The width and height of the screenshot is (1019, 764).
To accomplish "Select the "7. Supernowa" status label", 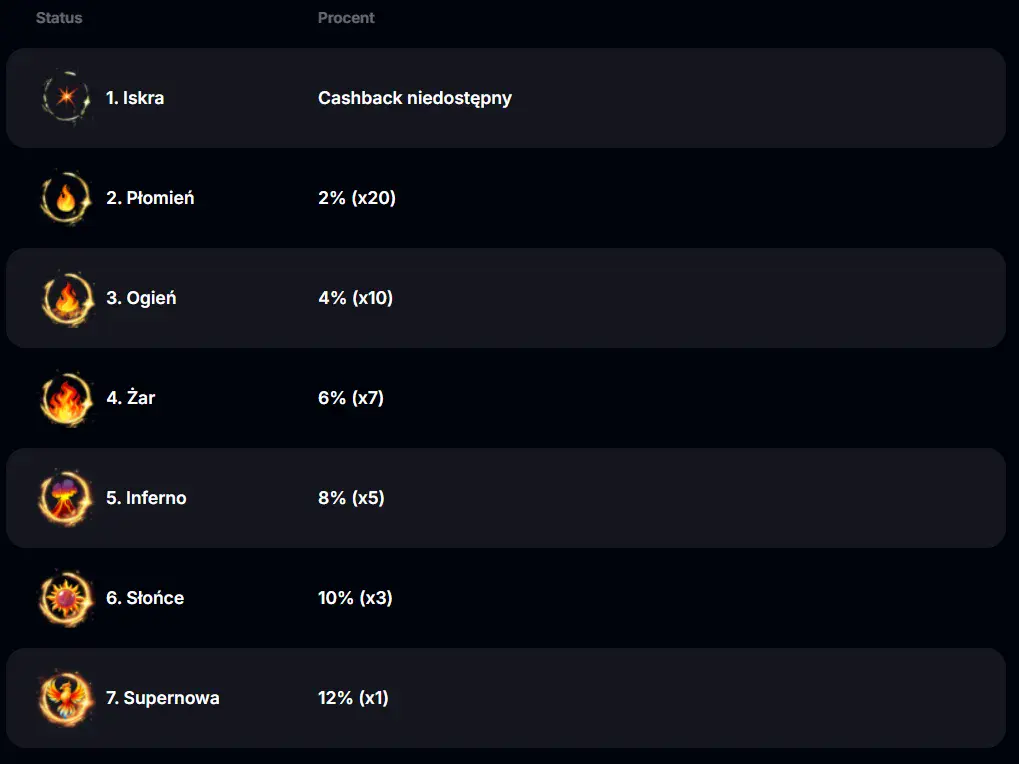I will 163,698.
